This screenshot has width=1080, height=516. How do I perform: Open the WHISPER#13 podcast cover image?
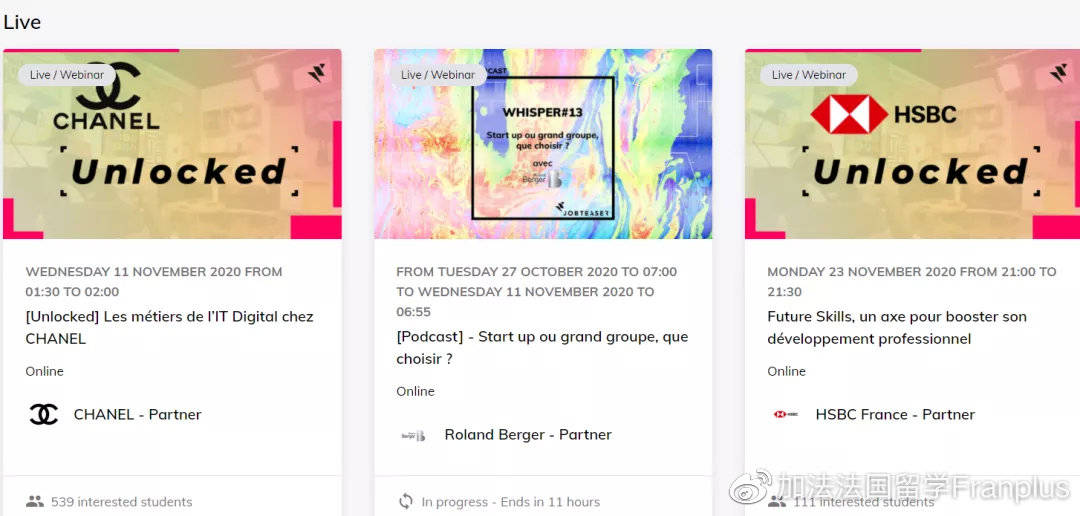[543, 144]
